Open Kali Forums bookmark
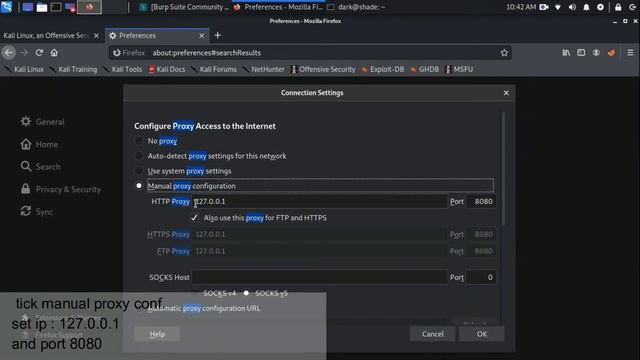Viewport: 640px width, 360px height. point(213,69)
